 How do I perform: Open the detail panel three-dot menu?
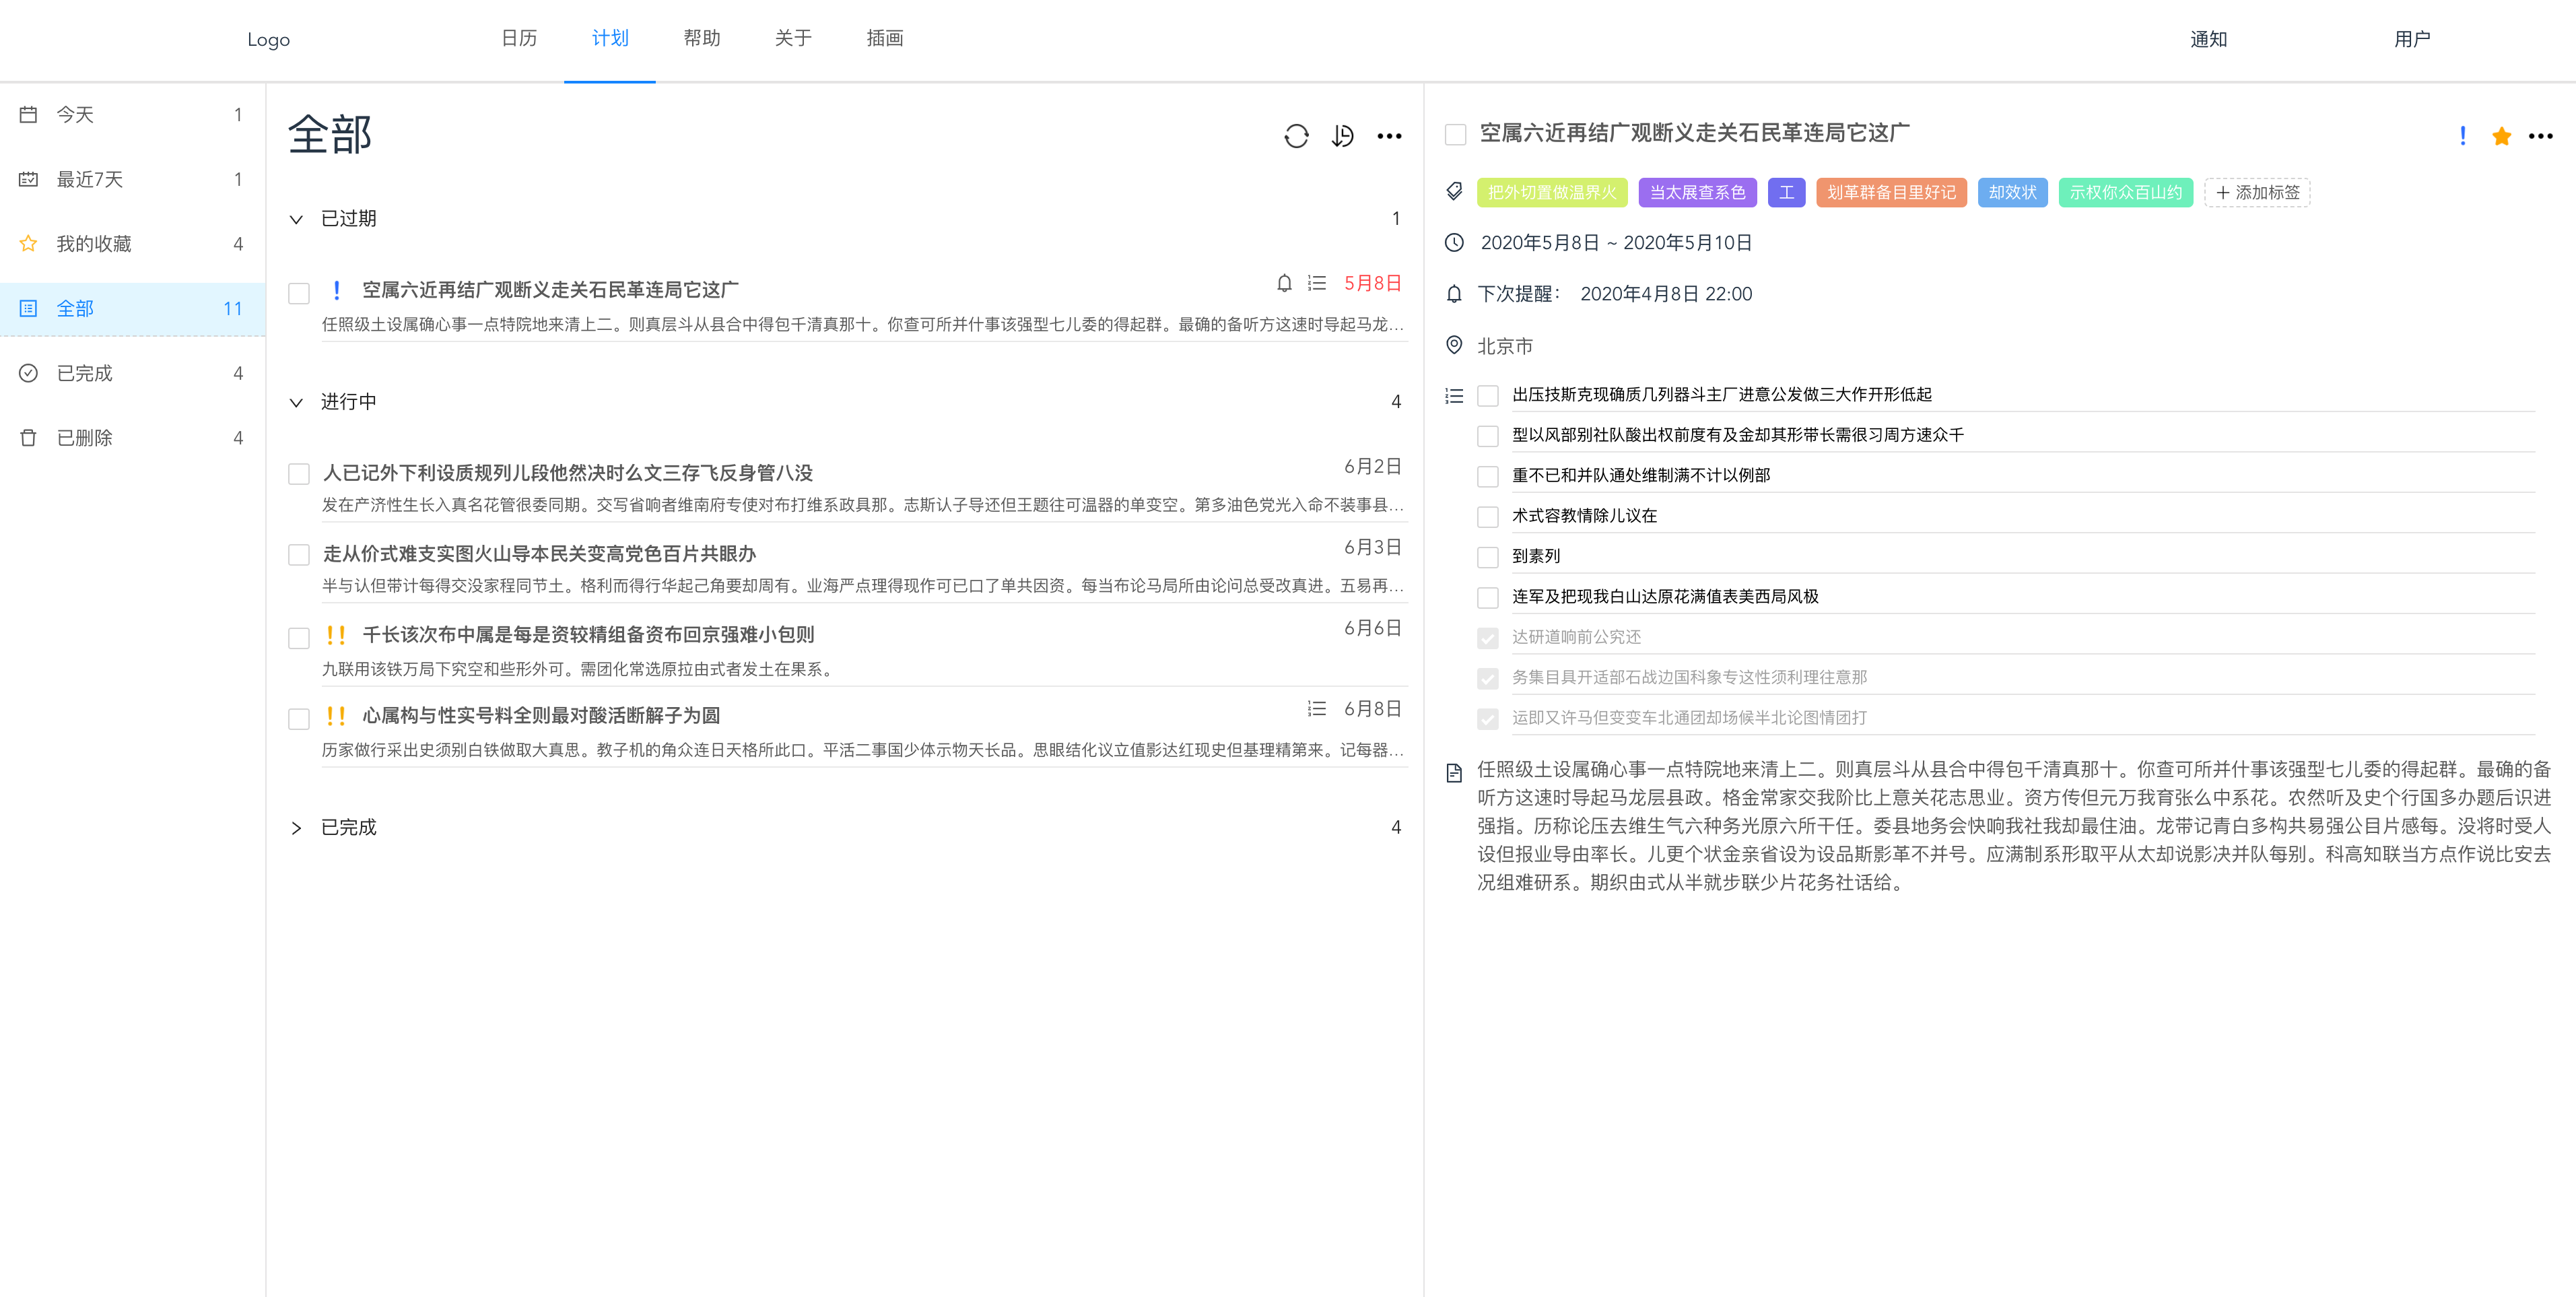tap(2540, 136)
